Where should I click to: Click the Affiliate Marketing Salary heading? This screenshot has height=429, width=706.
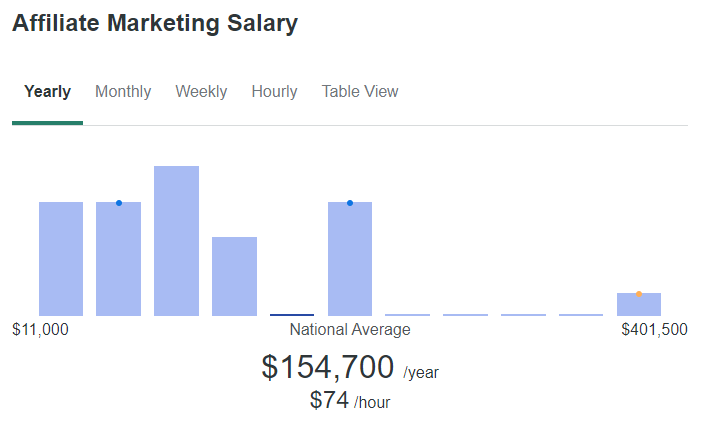pyautogui.click(x=155, y=23)
